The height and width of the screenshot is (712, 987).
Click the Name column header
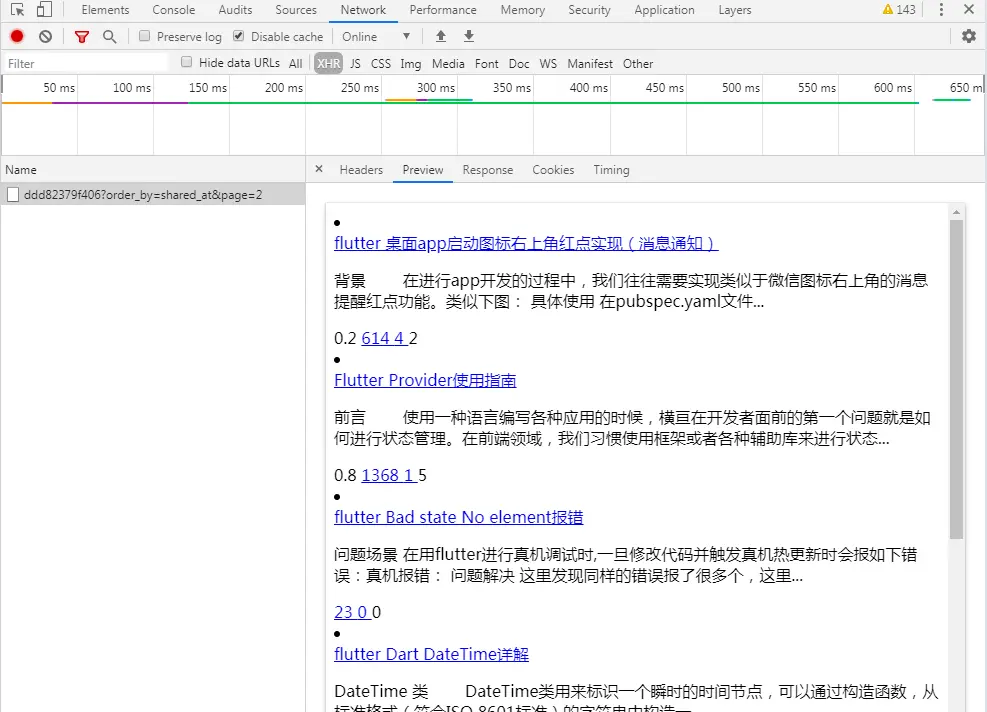coord(153,170)
